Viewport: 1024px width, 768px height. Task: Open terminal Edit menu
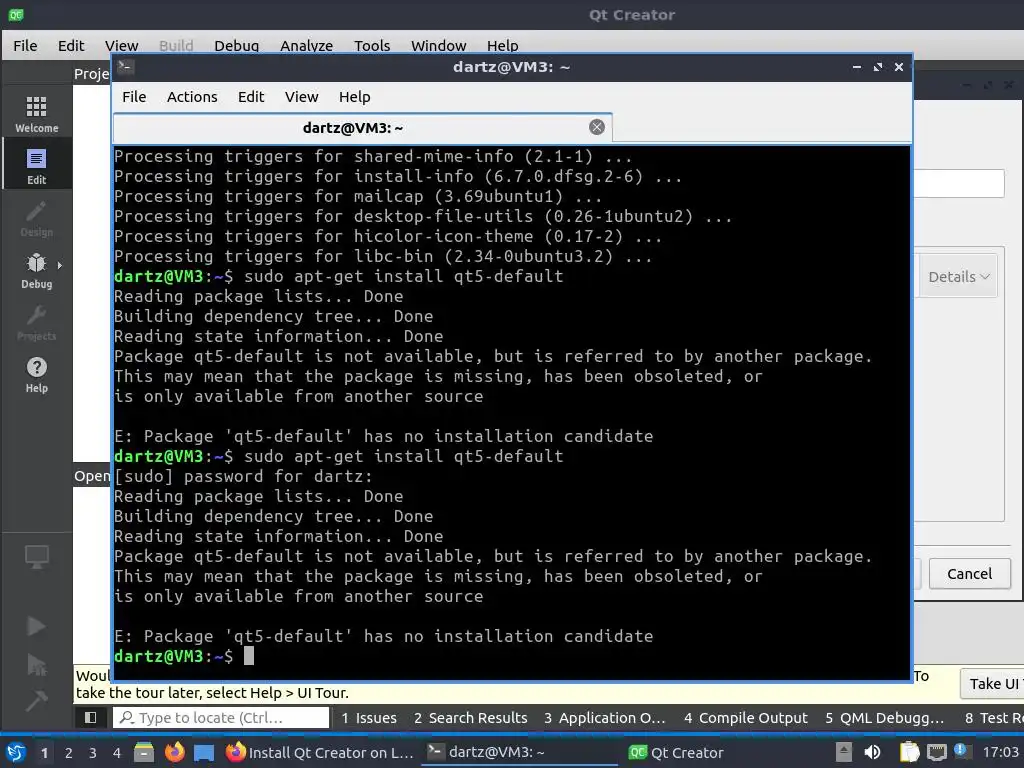click(x=251, y=97)
